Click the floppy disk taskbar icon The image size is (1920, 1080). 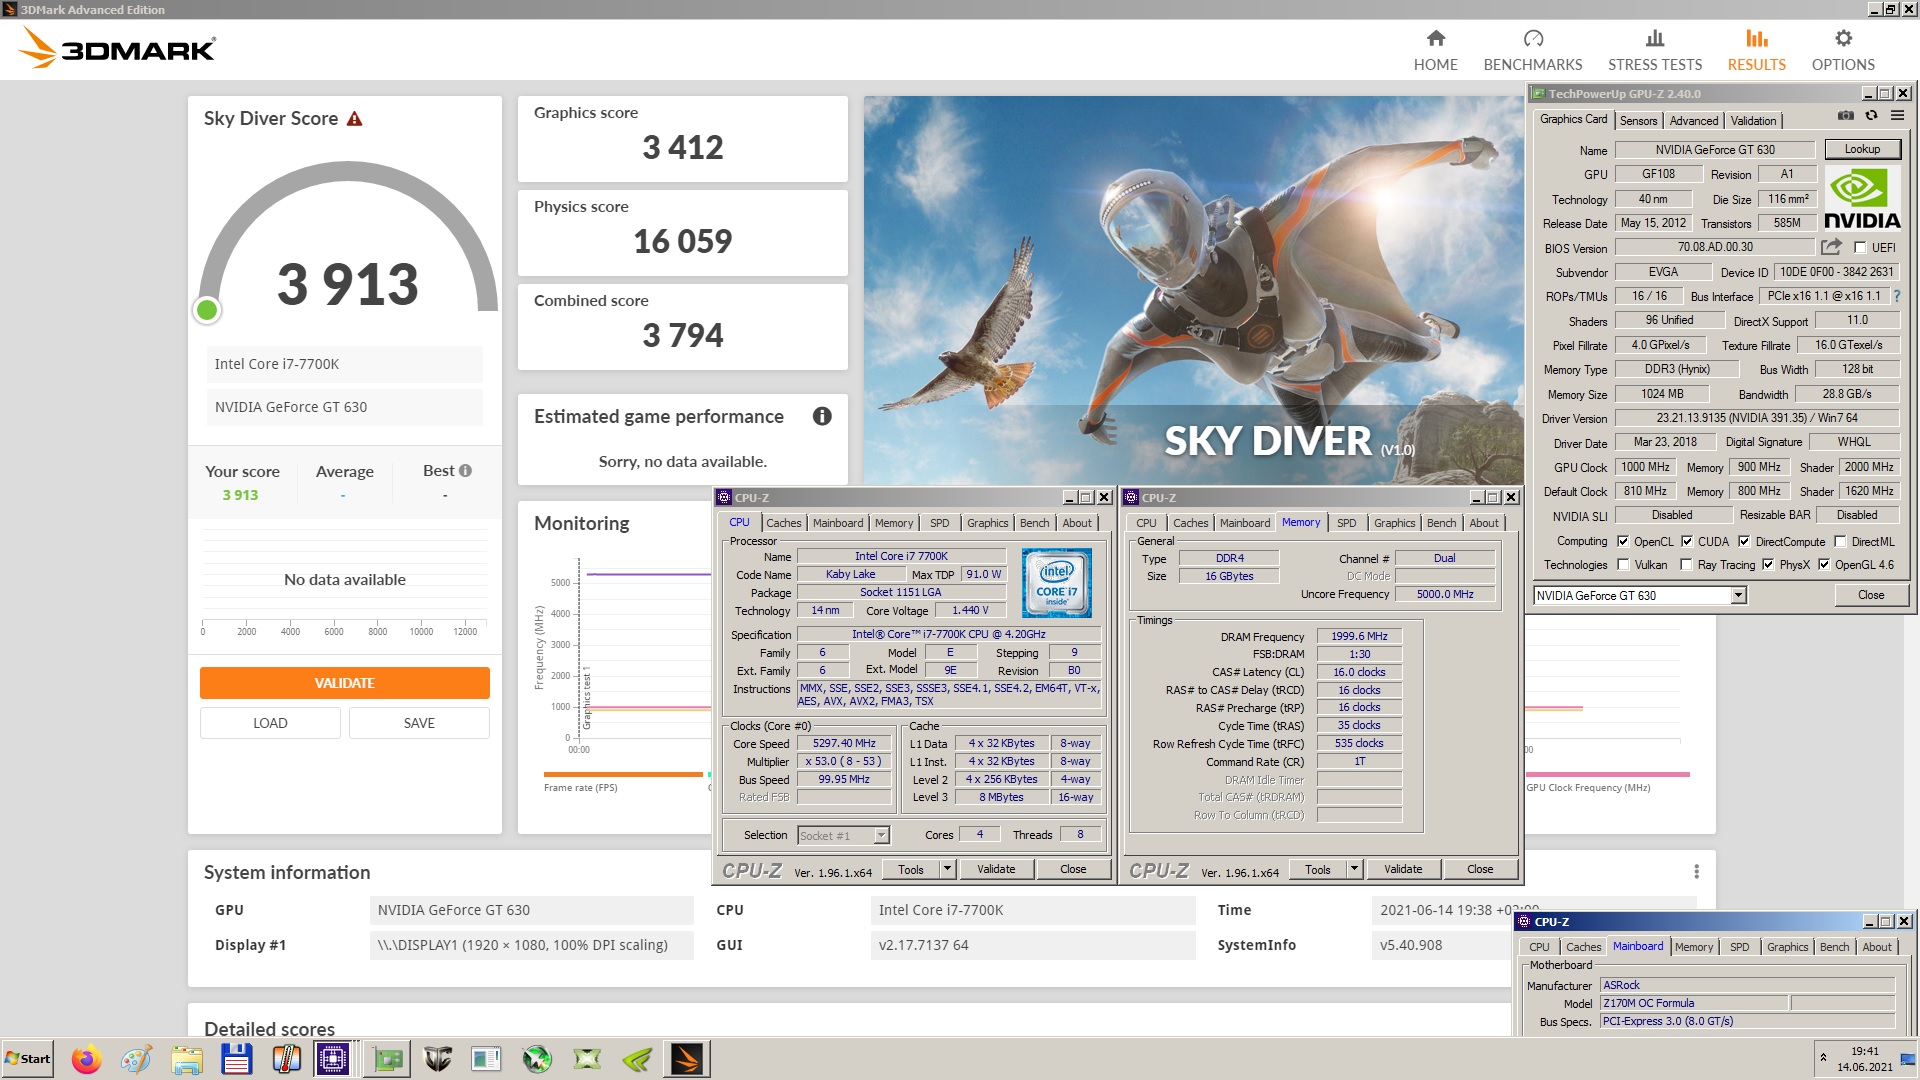[x=236, y=1059]
